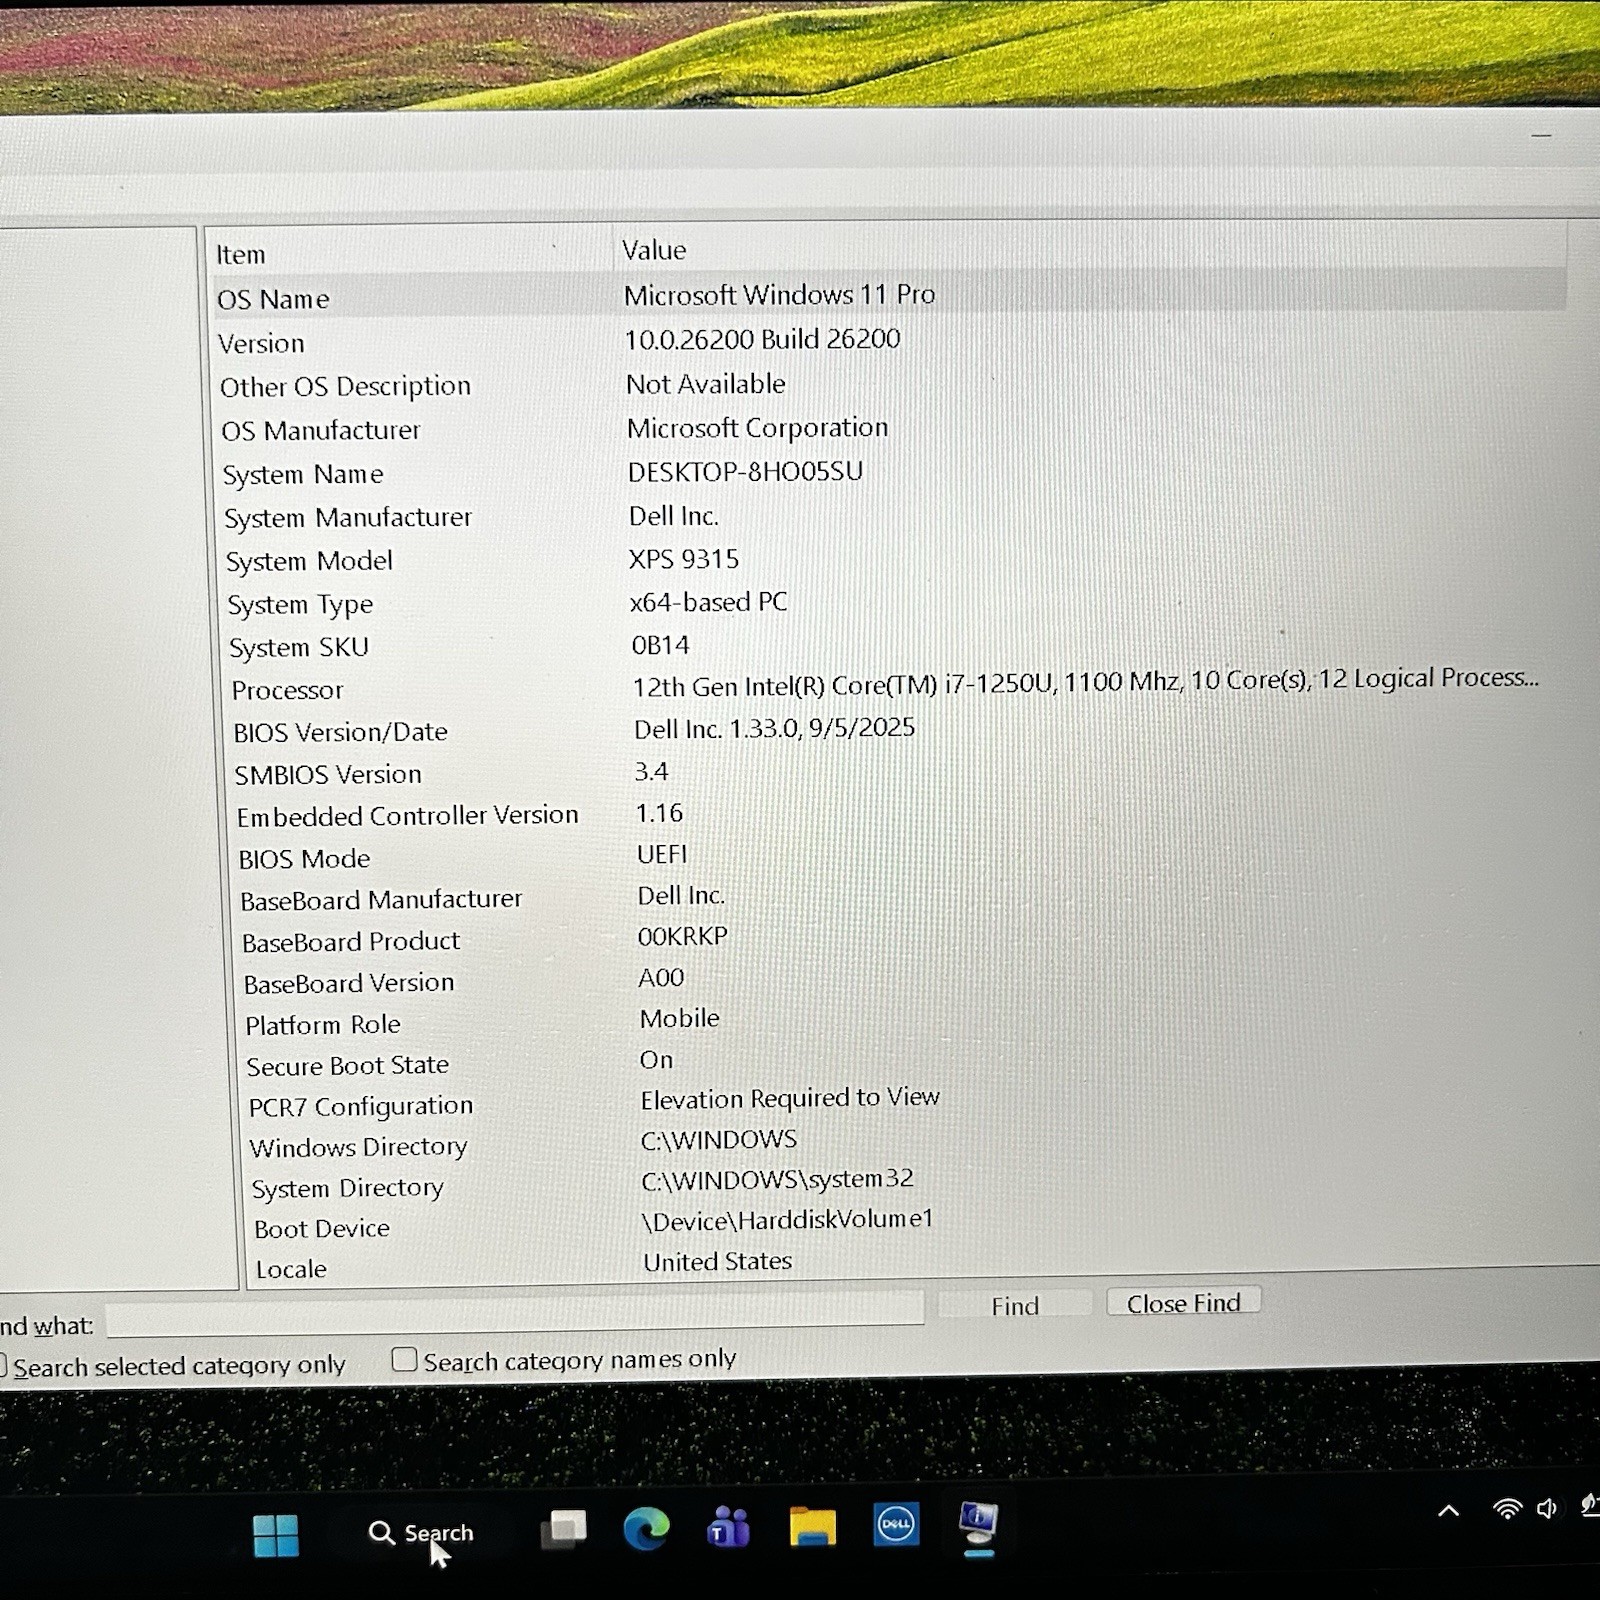Minimize the System Information window
Screen dimensions: 1600x1600
tap(1541, 135)
